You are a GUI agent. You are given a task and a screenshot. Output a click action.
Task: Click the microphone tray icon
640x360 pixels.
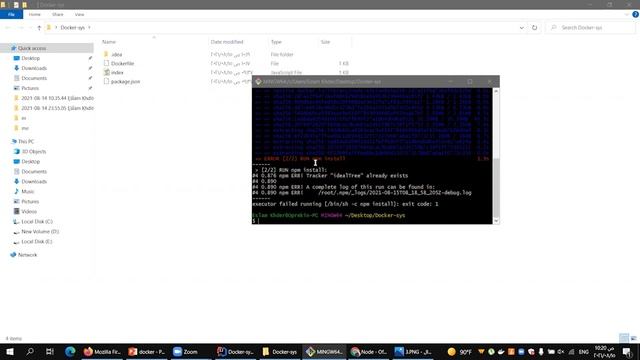tap(541, 352)
